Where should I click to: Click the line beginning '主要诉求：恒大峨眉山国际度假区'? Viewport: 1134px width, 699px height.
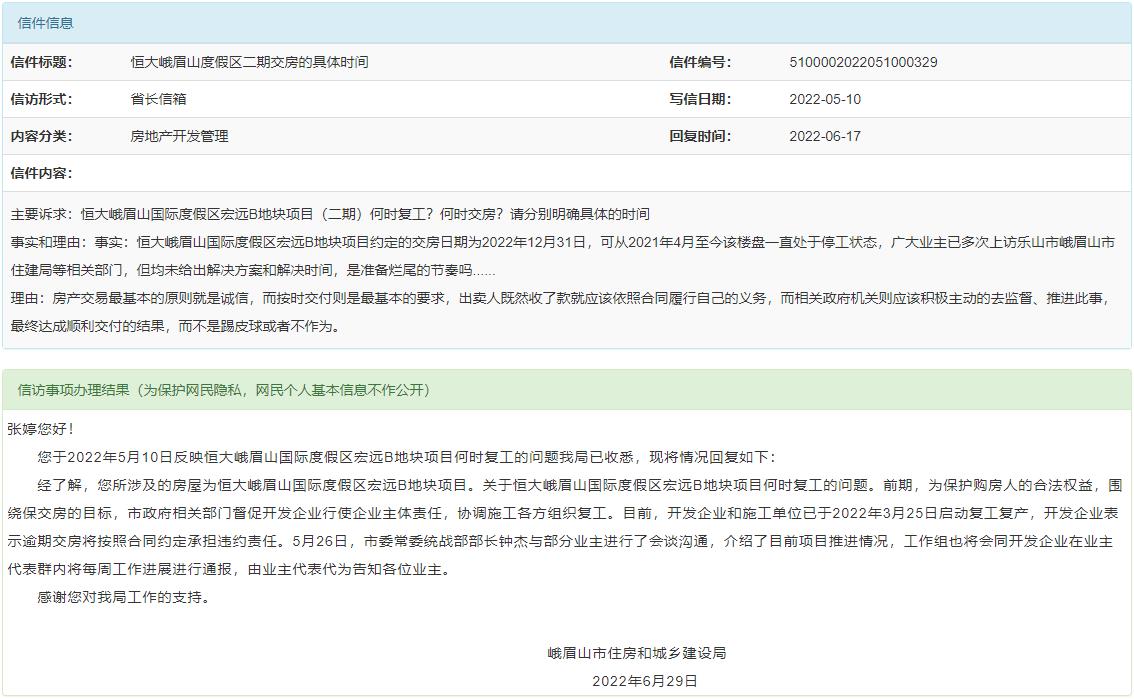(x=330, y=214)
